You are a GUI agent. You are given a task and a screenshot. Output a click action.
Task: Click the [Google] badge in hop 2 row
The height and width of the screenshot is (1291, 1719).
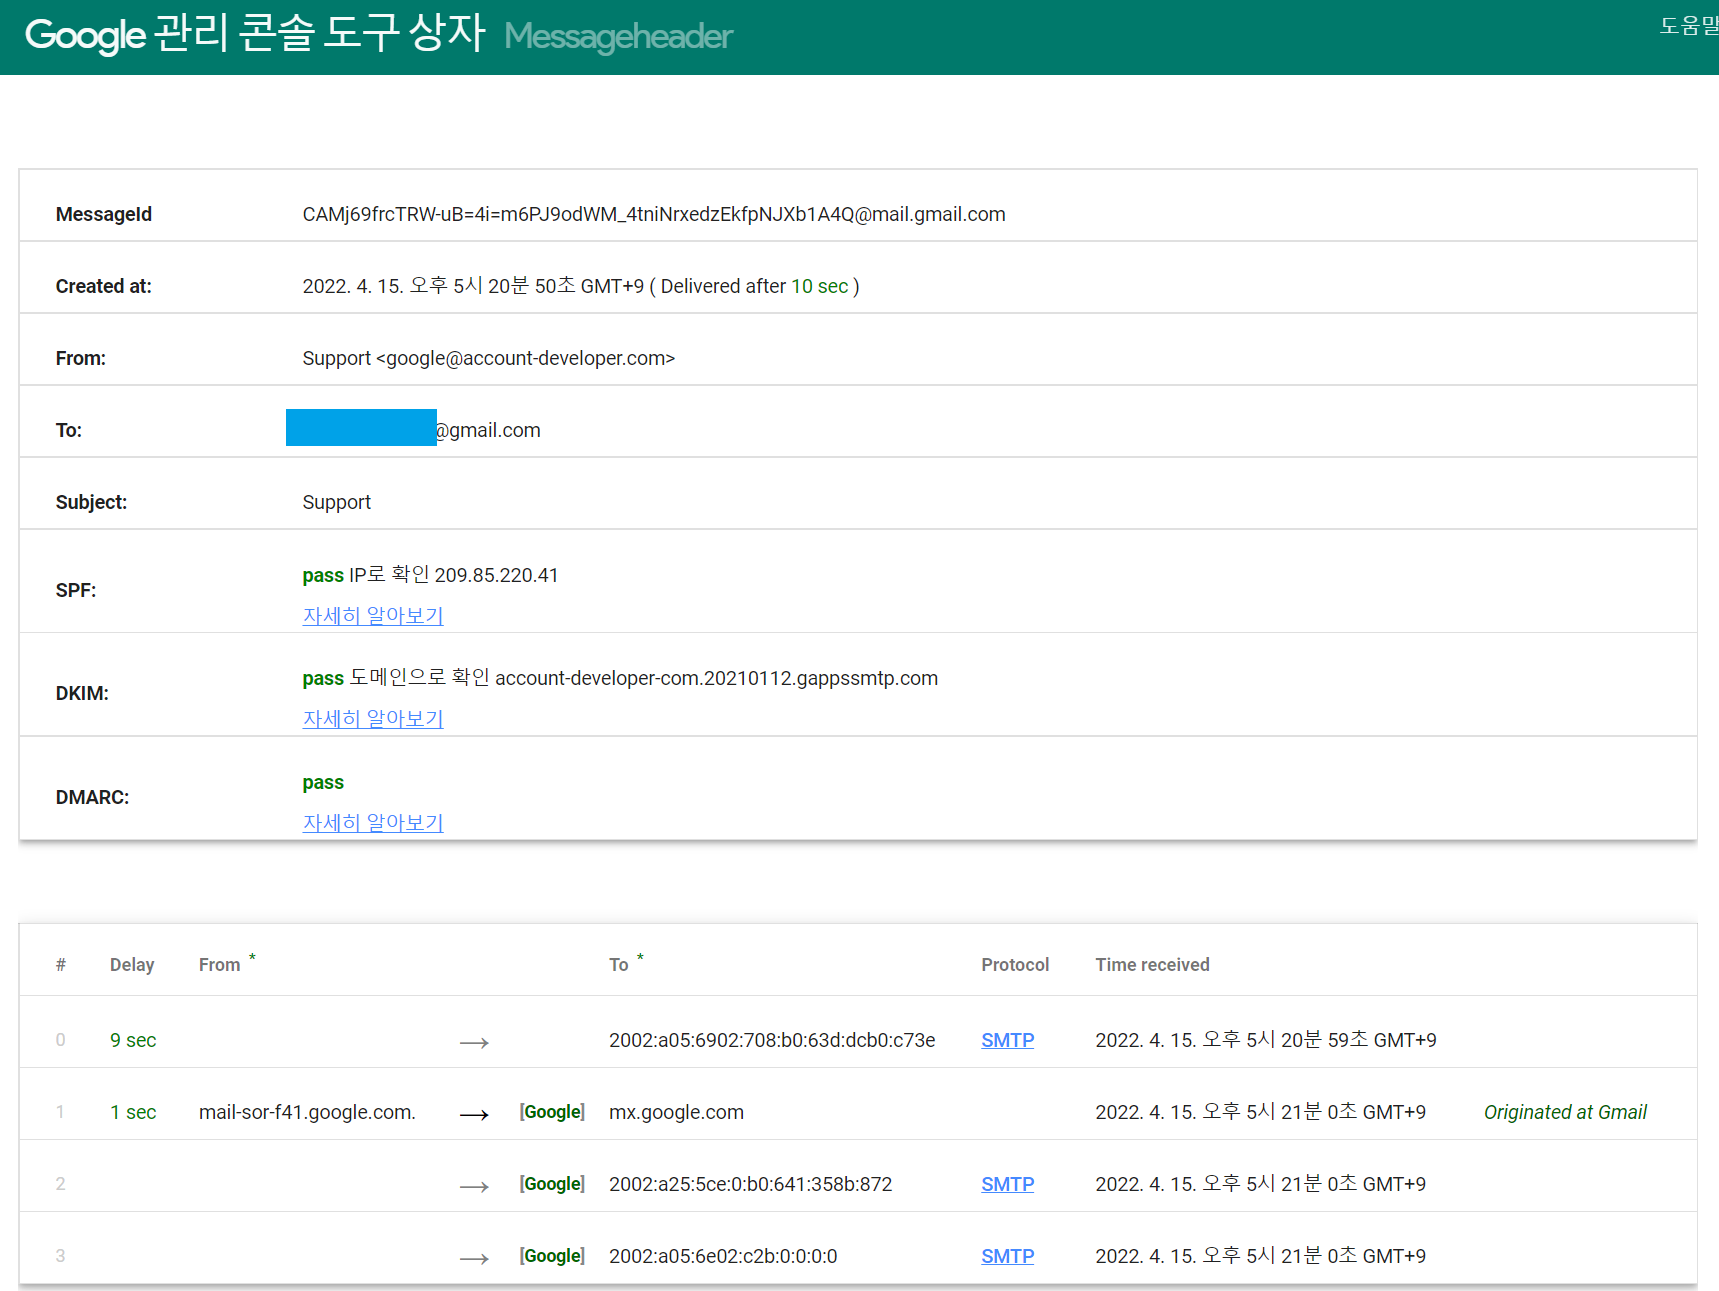pos(552,1184)
